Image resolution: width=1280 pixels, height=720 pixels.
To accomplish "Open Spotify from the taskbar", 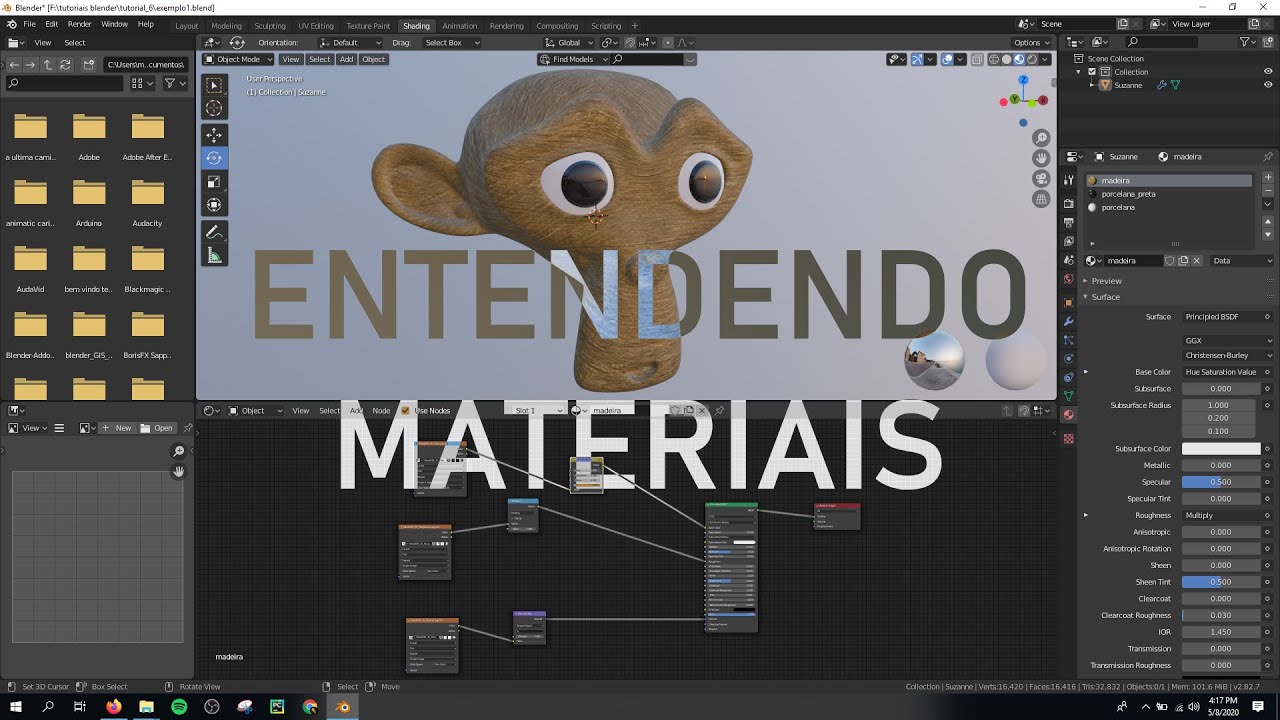I will (x=179, y=707).
